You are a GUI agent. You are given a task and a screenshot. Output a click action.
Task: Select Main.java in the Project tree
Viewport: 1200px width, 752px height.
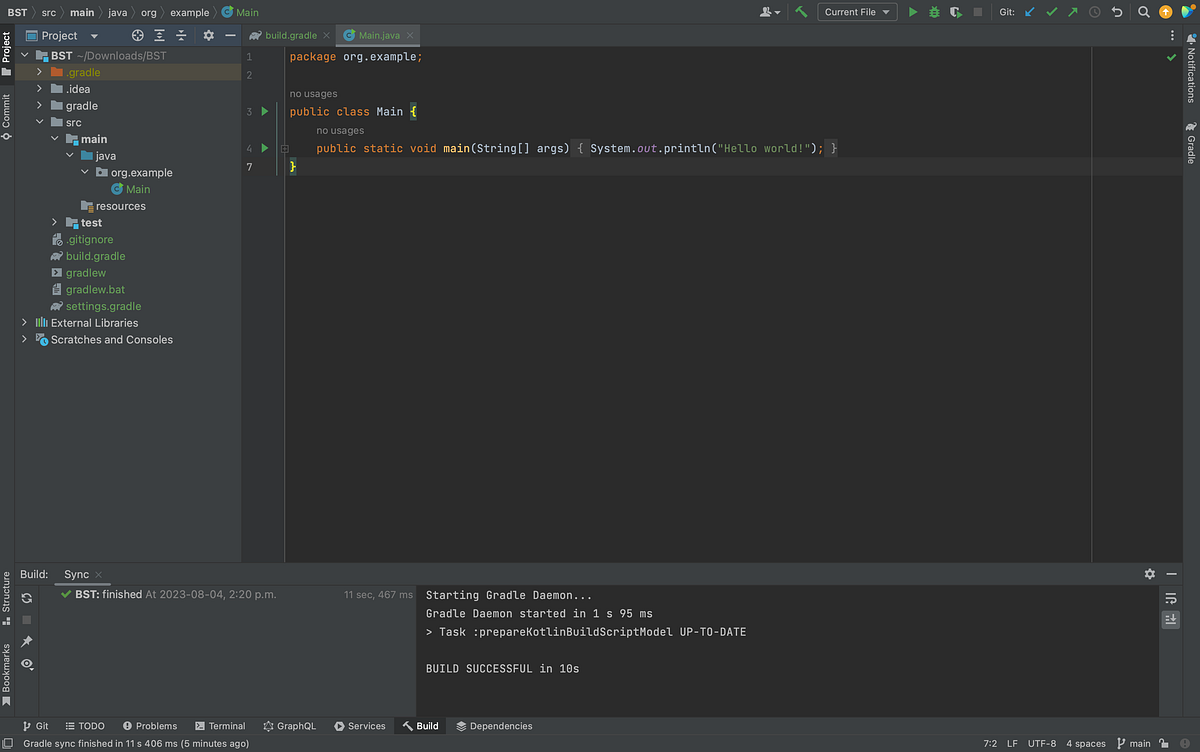pyautogui.click(x=137, y=189)
